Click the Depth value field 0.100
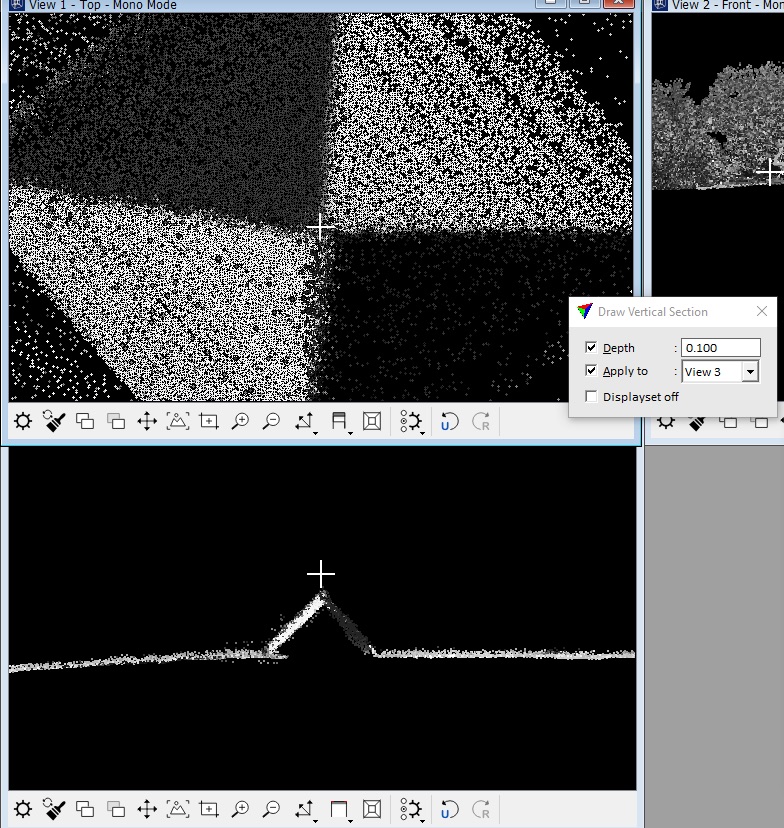Viewport: 784px width, 828px height. 721,347
